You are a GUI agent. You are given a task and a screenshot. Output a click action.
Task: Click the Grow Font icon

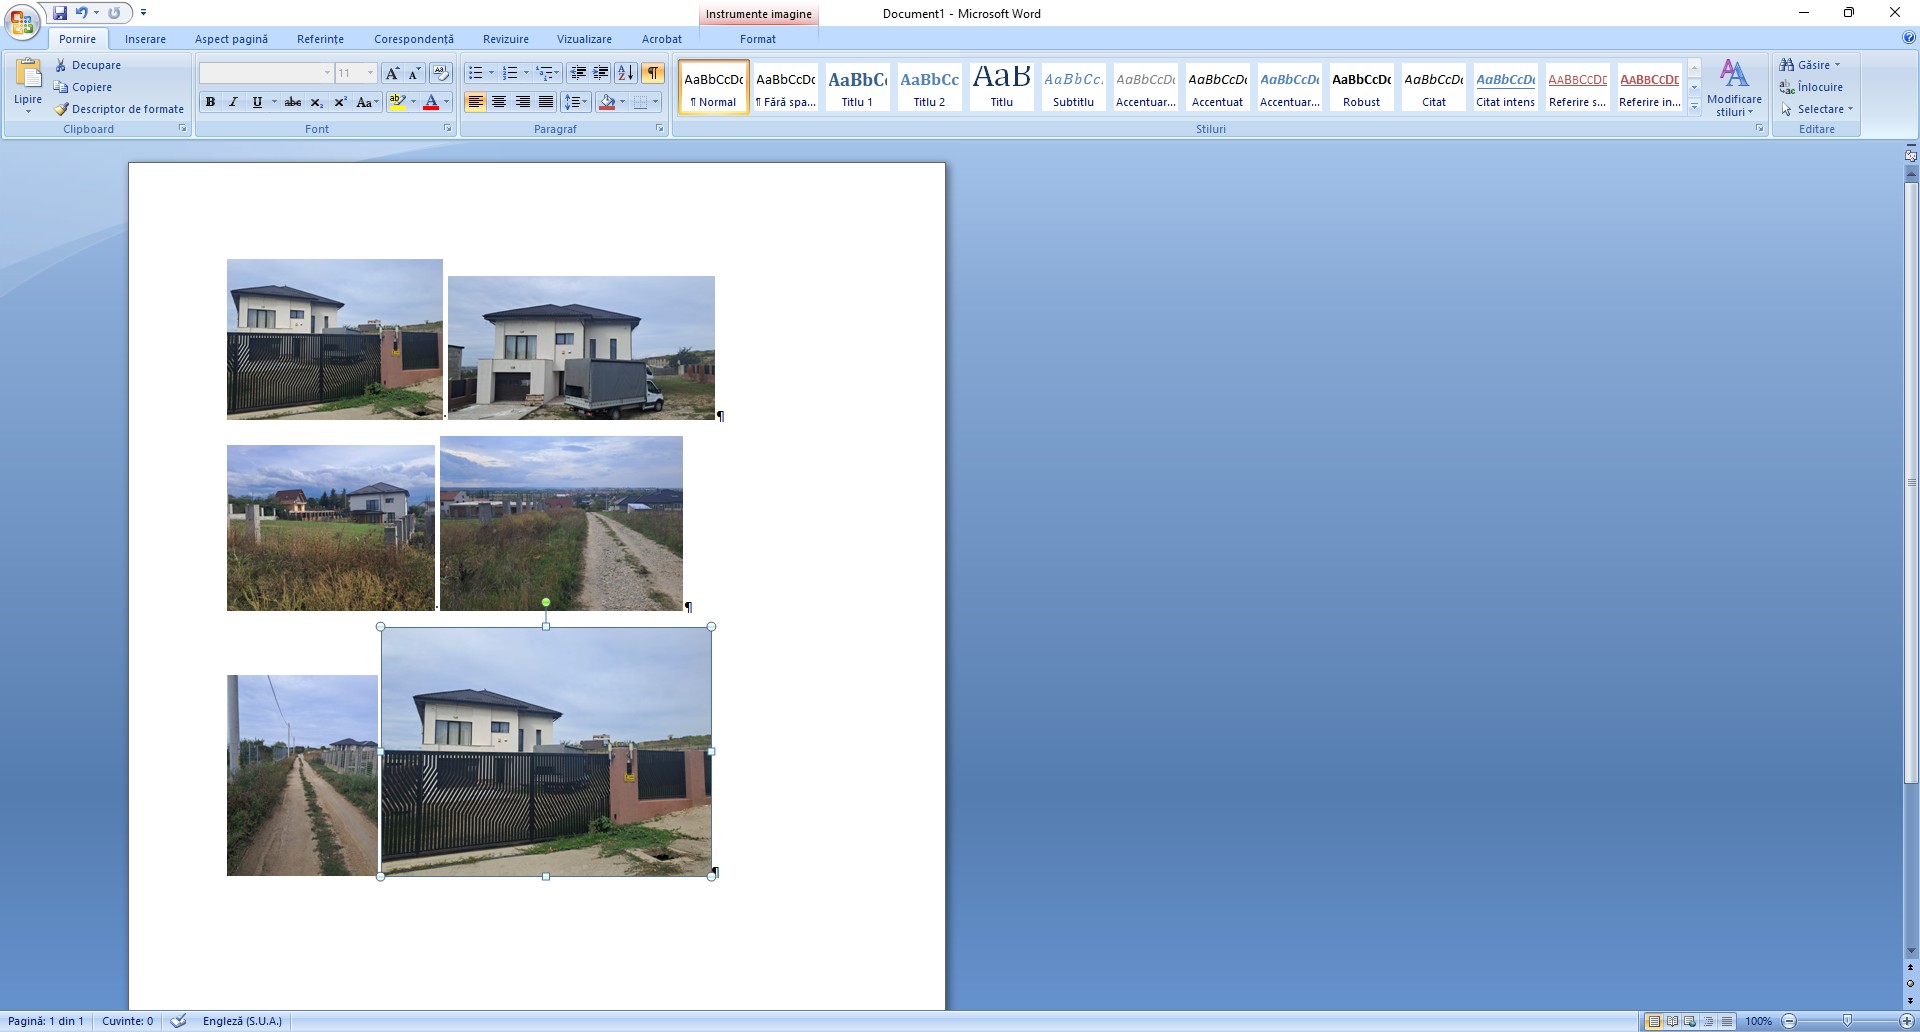tap(392, 73)
